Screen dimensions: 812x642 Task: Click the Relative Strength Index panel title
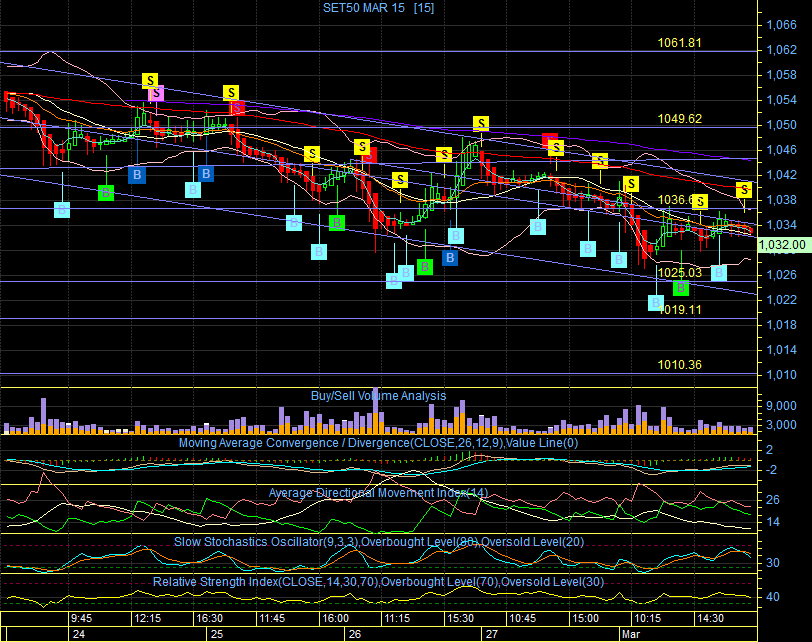379,582
